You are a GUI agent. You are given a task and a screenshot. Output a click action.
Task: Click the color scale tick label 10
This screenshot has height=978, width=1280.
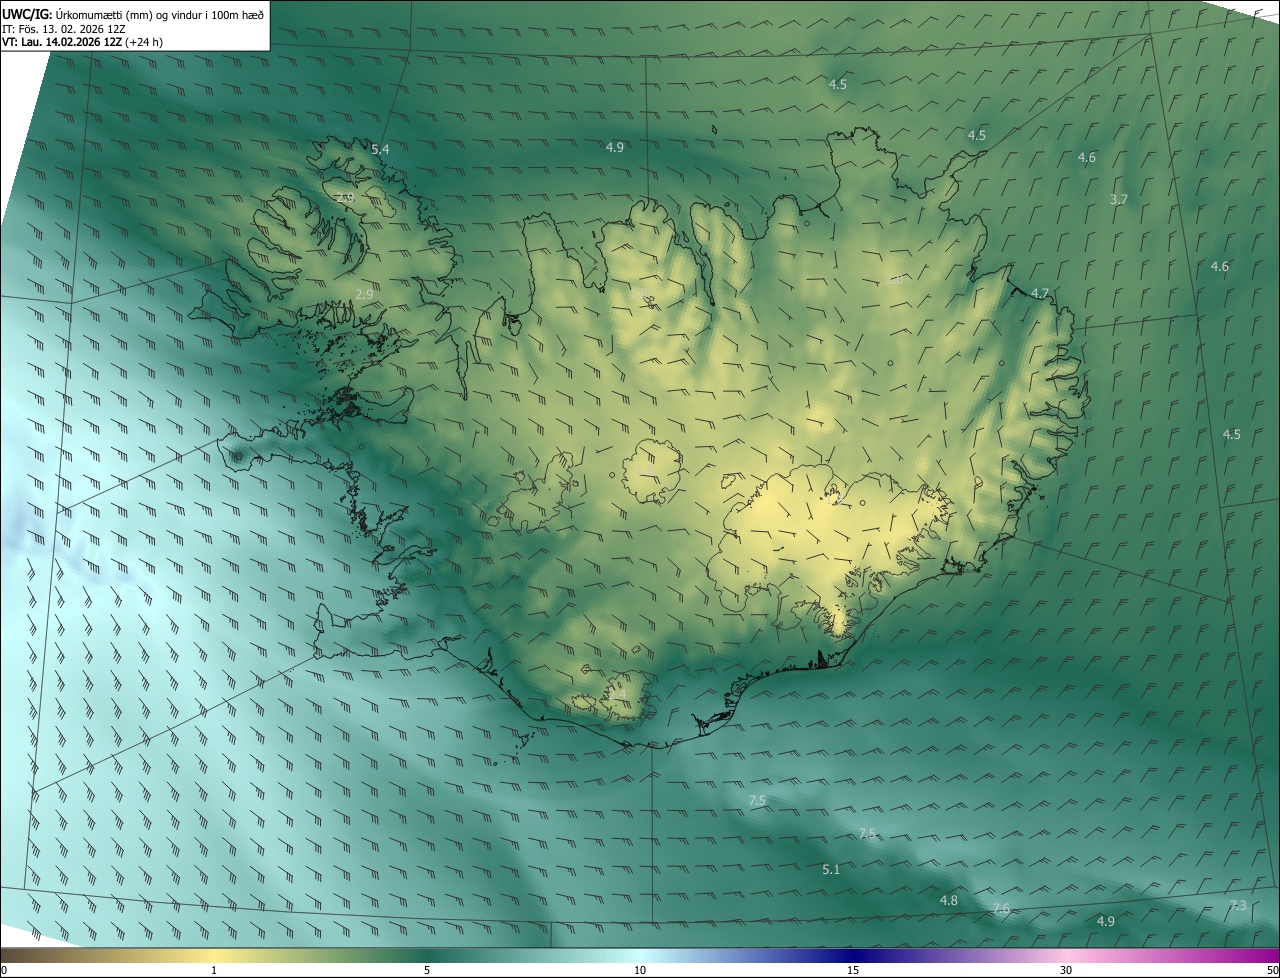(640, 970)
